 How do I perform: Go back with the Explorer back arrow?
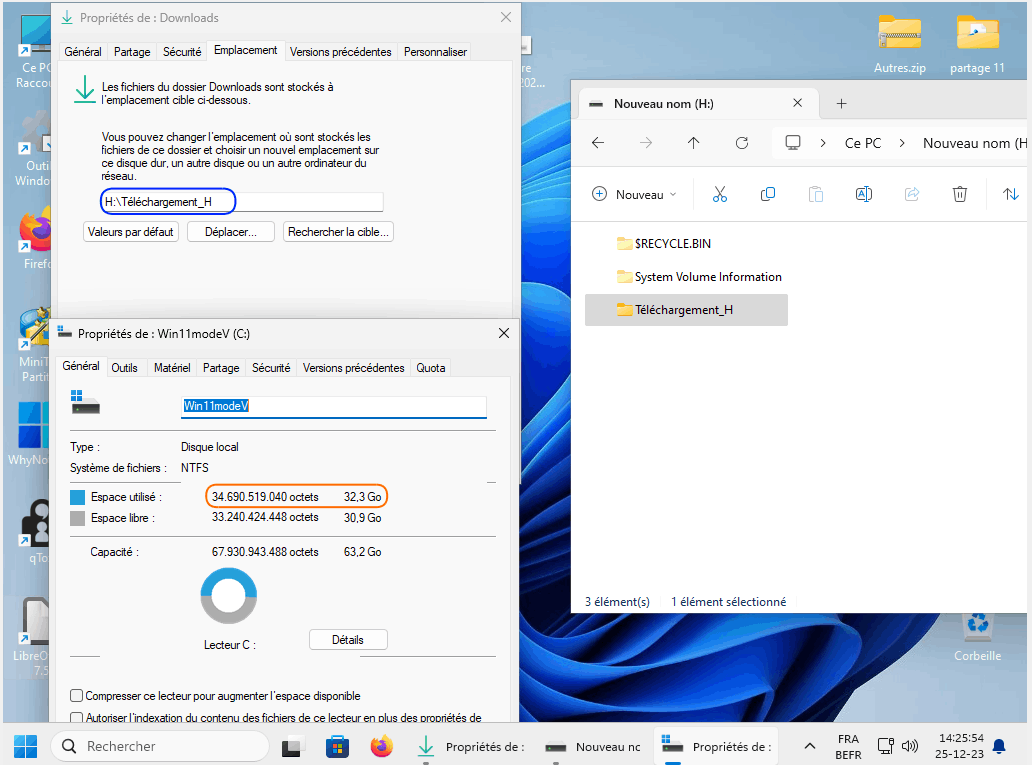pyautogui.click(x=598, y=143)
